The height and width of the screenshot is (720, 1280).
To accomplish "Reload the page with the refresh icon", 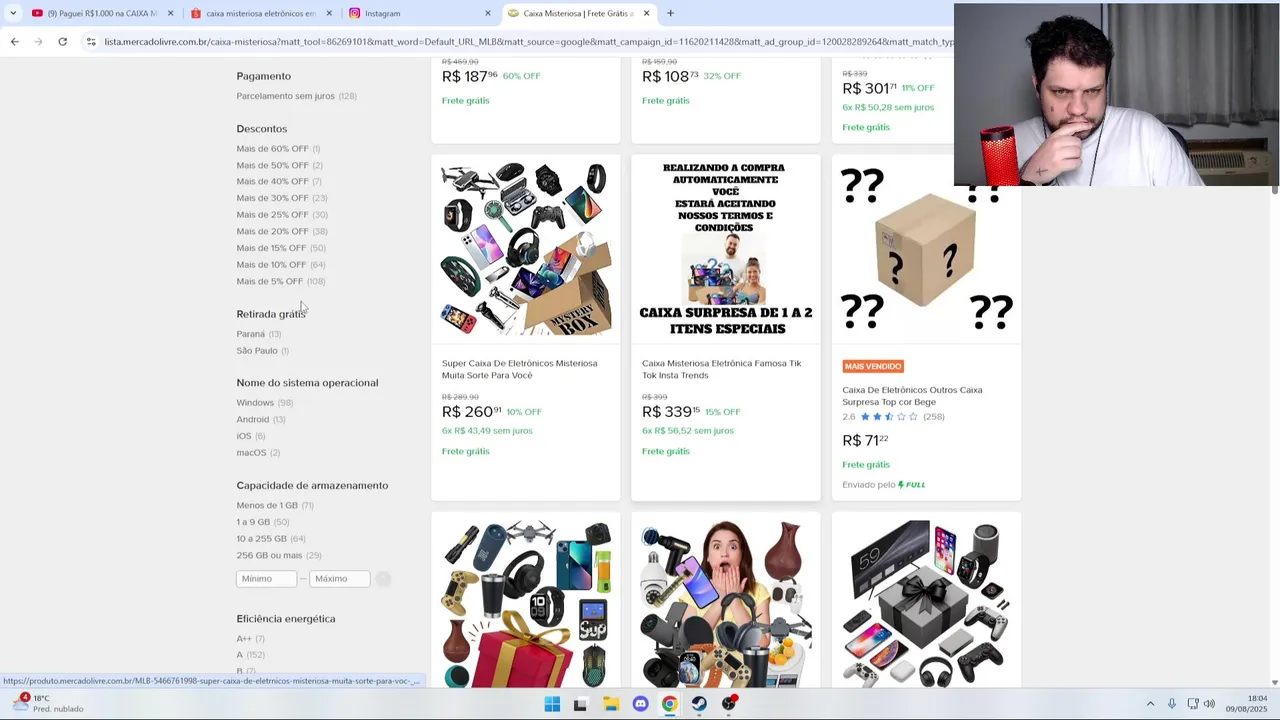I will coord(62,41).
